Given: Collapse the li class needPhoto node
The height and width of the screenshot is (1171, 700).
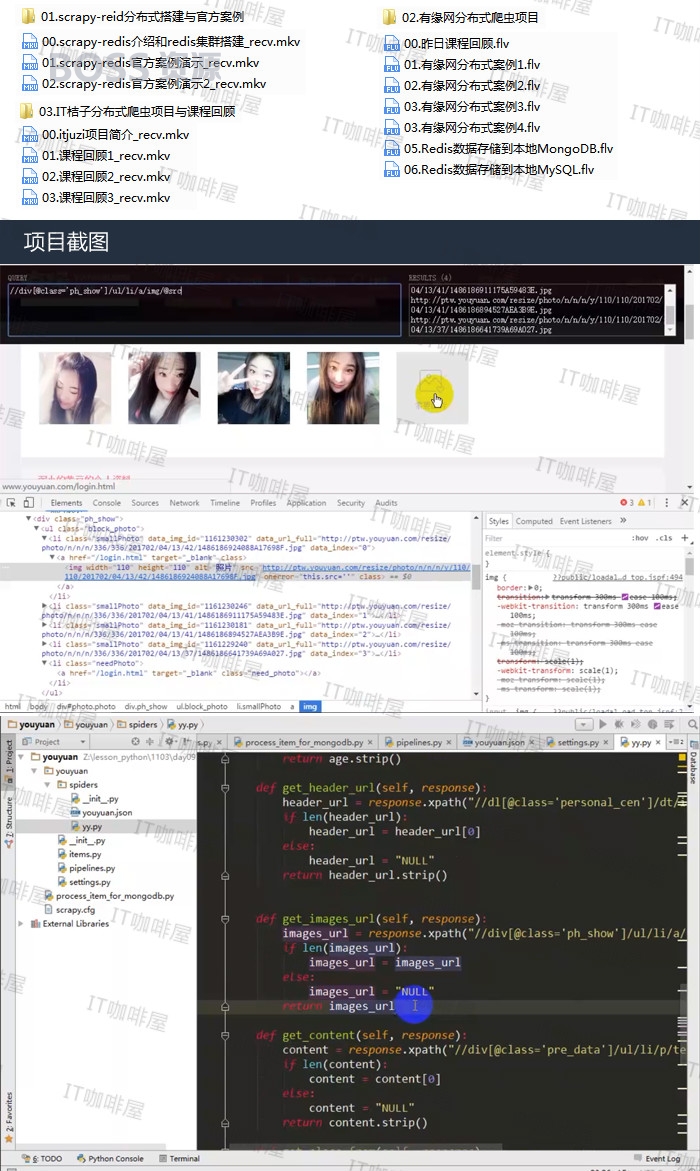Looking at the screenshot, I should (x=44, y=663).
